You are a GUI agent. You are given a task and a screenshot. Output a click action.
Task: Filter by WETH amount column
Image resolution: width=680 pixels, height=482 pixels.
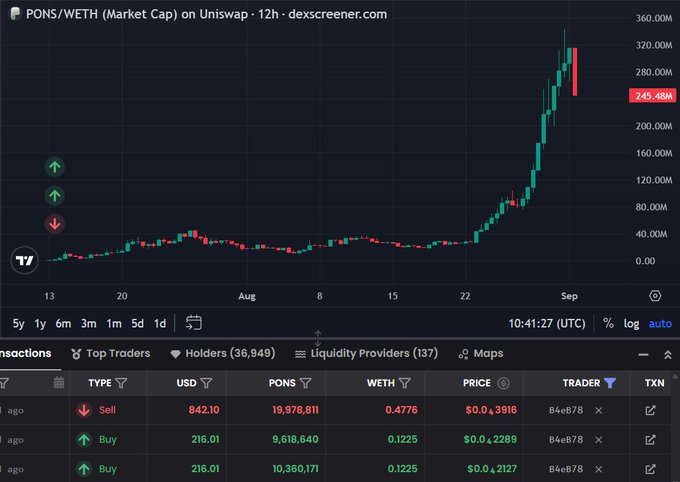[x=405, y=383]
